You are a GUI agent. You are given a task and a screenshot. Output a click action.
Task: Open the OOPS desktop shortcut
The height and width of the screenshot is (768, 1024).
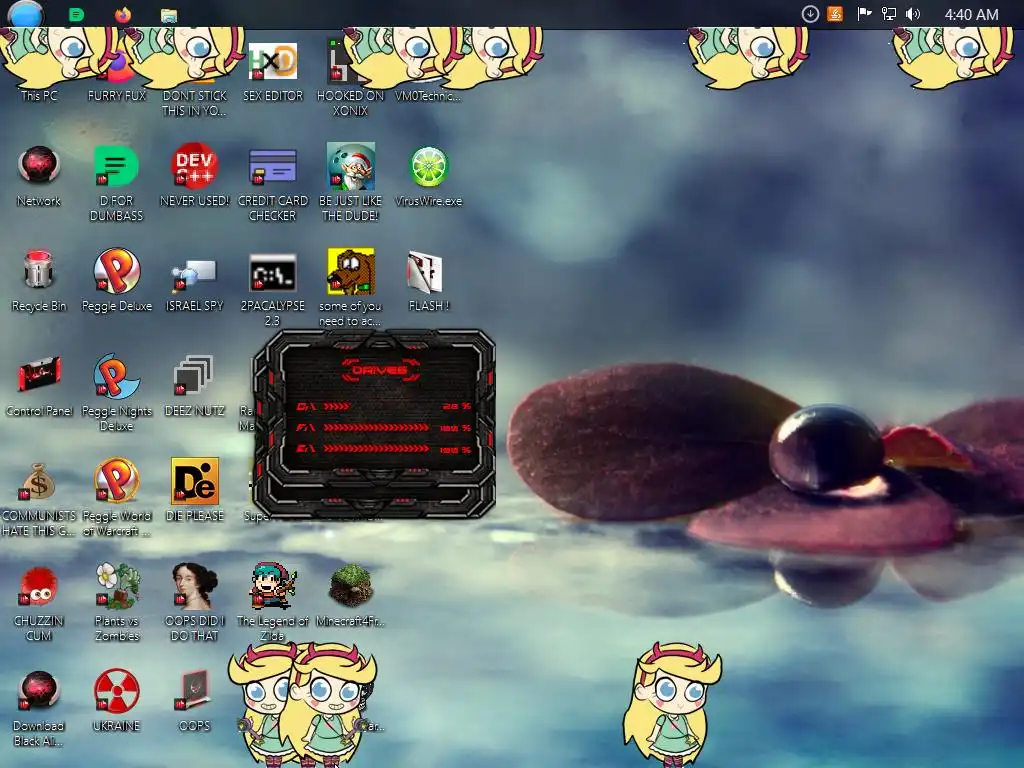point(195,701)
